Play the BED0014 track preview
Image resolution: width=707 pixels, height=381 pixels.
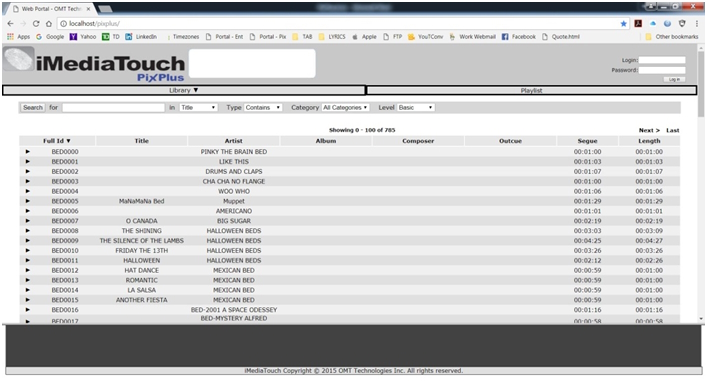pos(28,290)
